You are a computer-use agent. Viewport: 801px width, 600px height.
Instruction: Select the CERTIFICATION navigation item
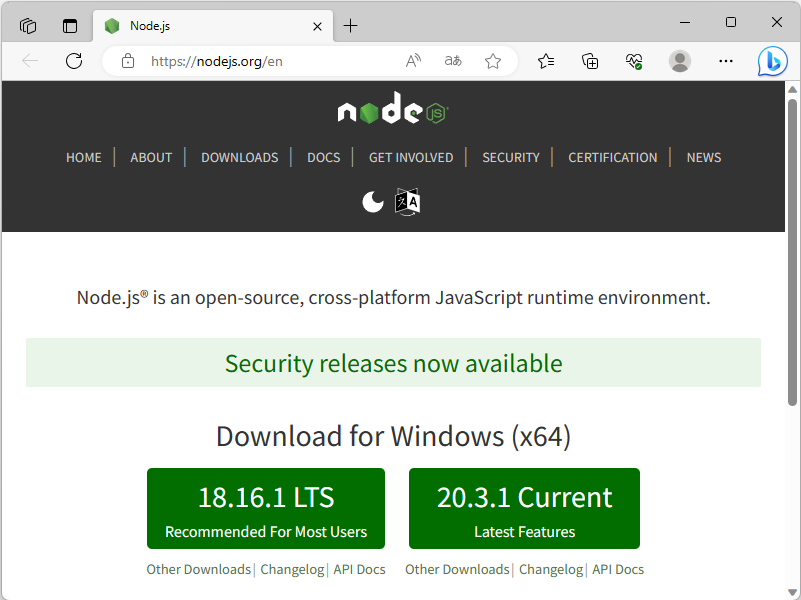click(x=612, y=157)
